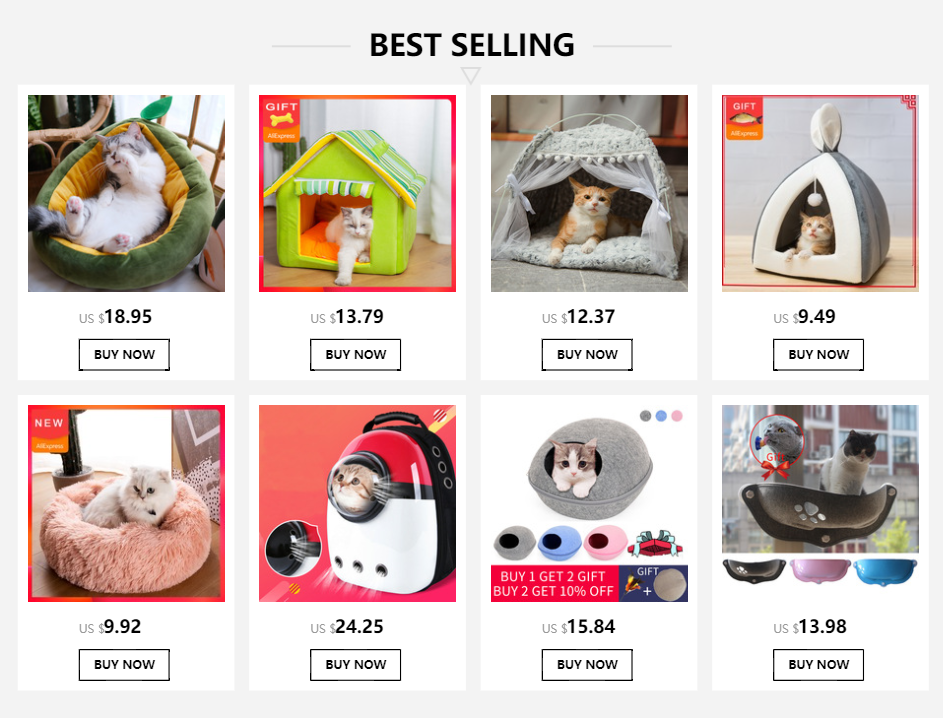Click the down triangle below Best Selling

point(470,75)
